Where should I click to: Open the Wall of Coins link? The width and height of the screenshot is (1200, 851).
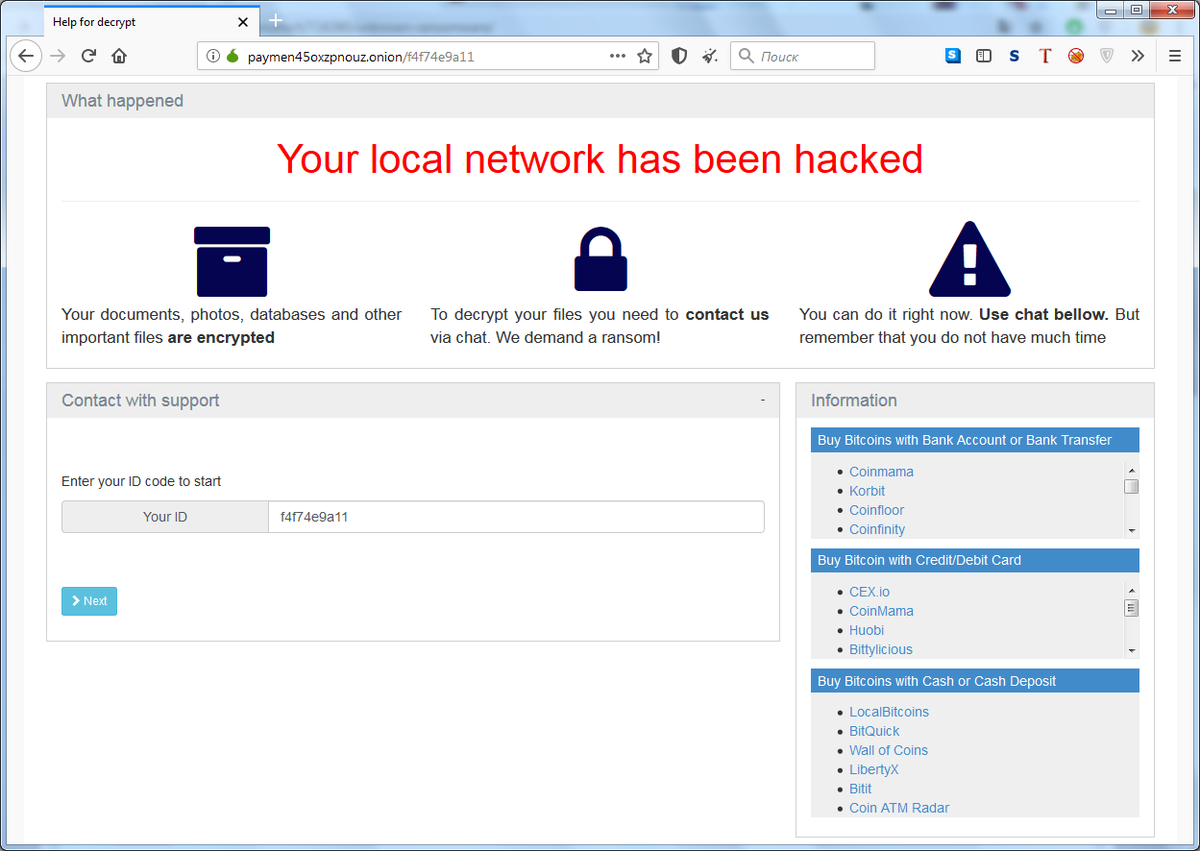click(x=888, y=750)
